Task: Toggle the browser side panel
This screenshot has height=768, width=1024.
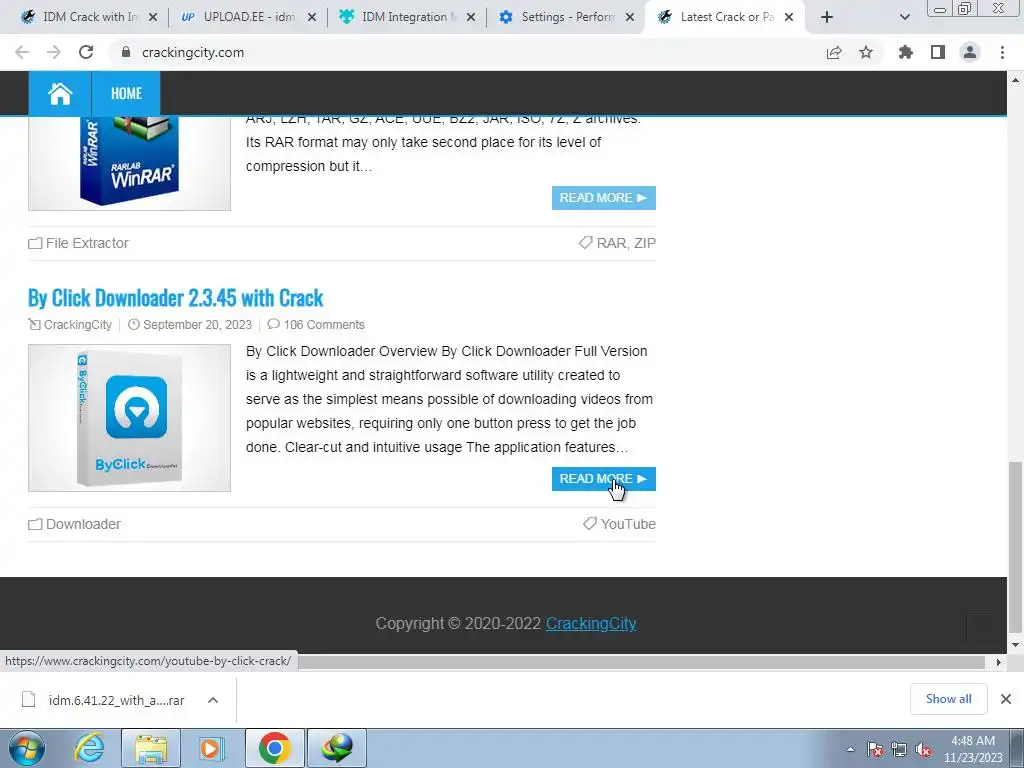Action: click(938, 52)
